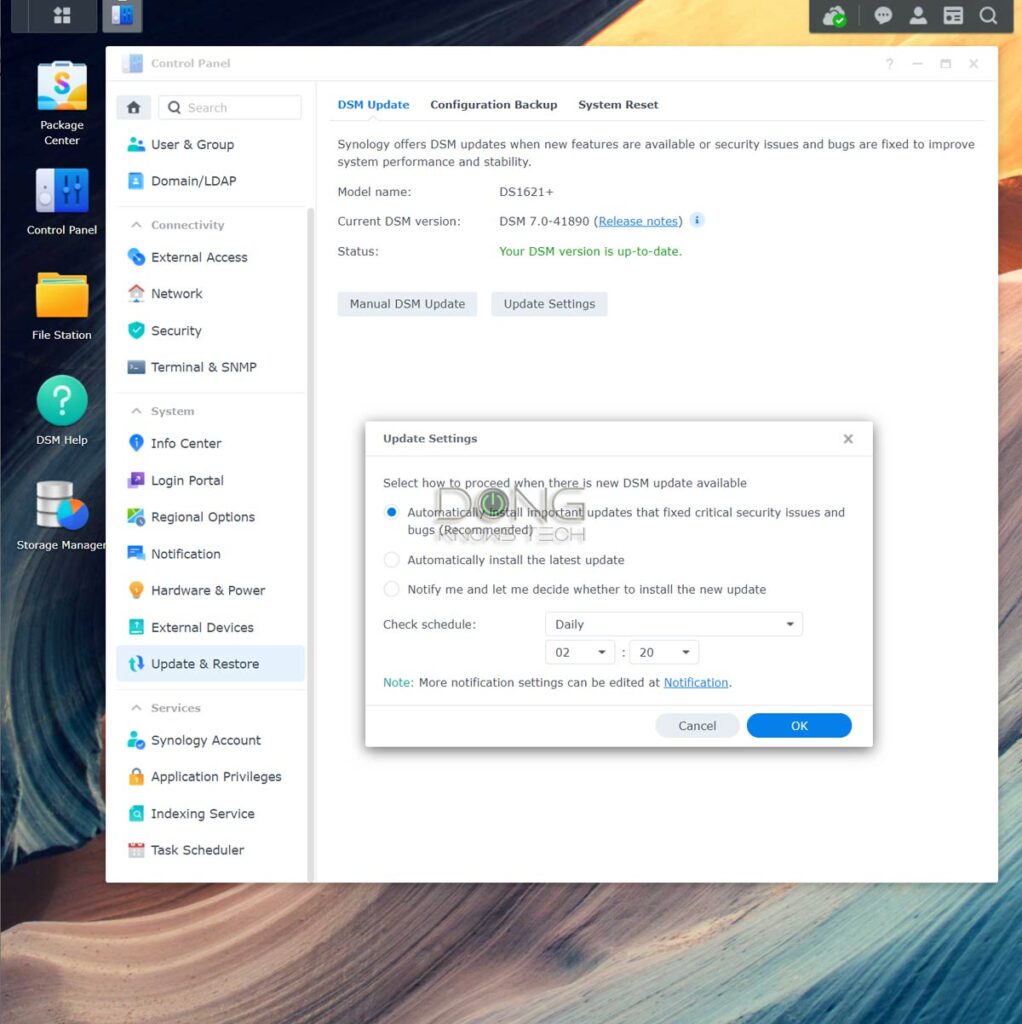This screenshot has width=1022, height=1024.
Task: Switch to System Reset tab
Action: 618,104
